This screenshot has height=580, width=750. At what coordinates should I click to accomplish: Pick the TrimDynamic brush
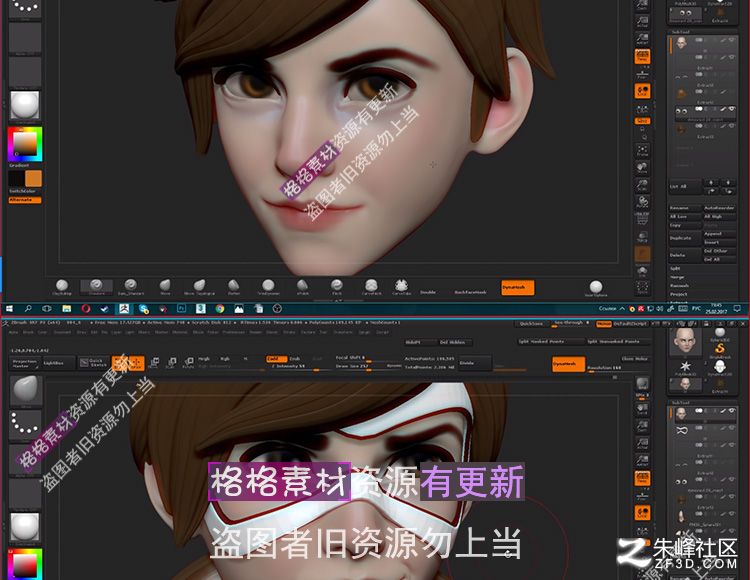[x=268, y=287]
